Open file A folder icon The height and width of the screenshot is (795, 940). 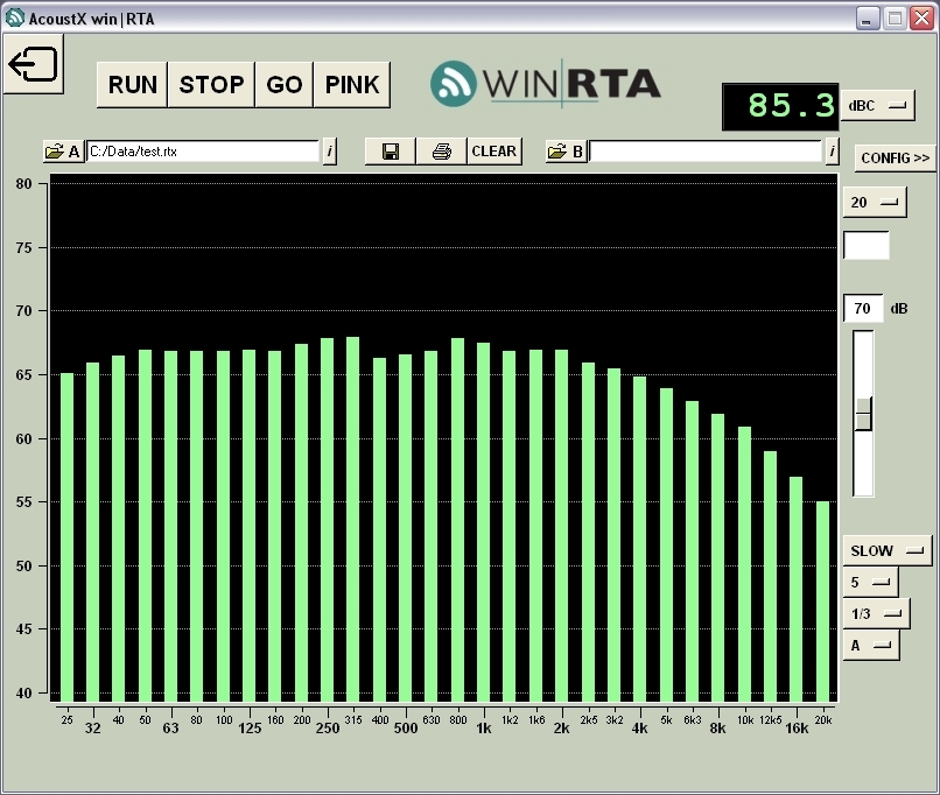[62, 152]
